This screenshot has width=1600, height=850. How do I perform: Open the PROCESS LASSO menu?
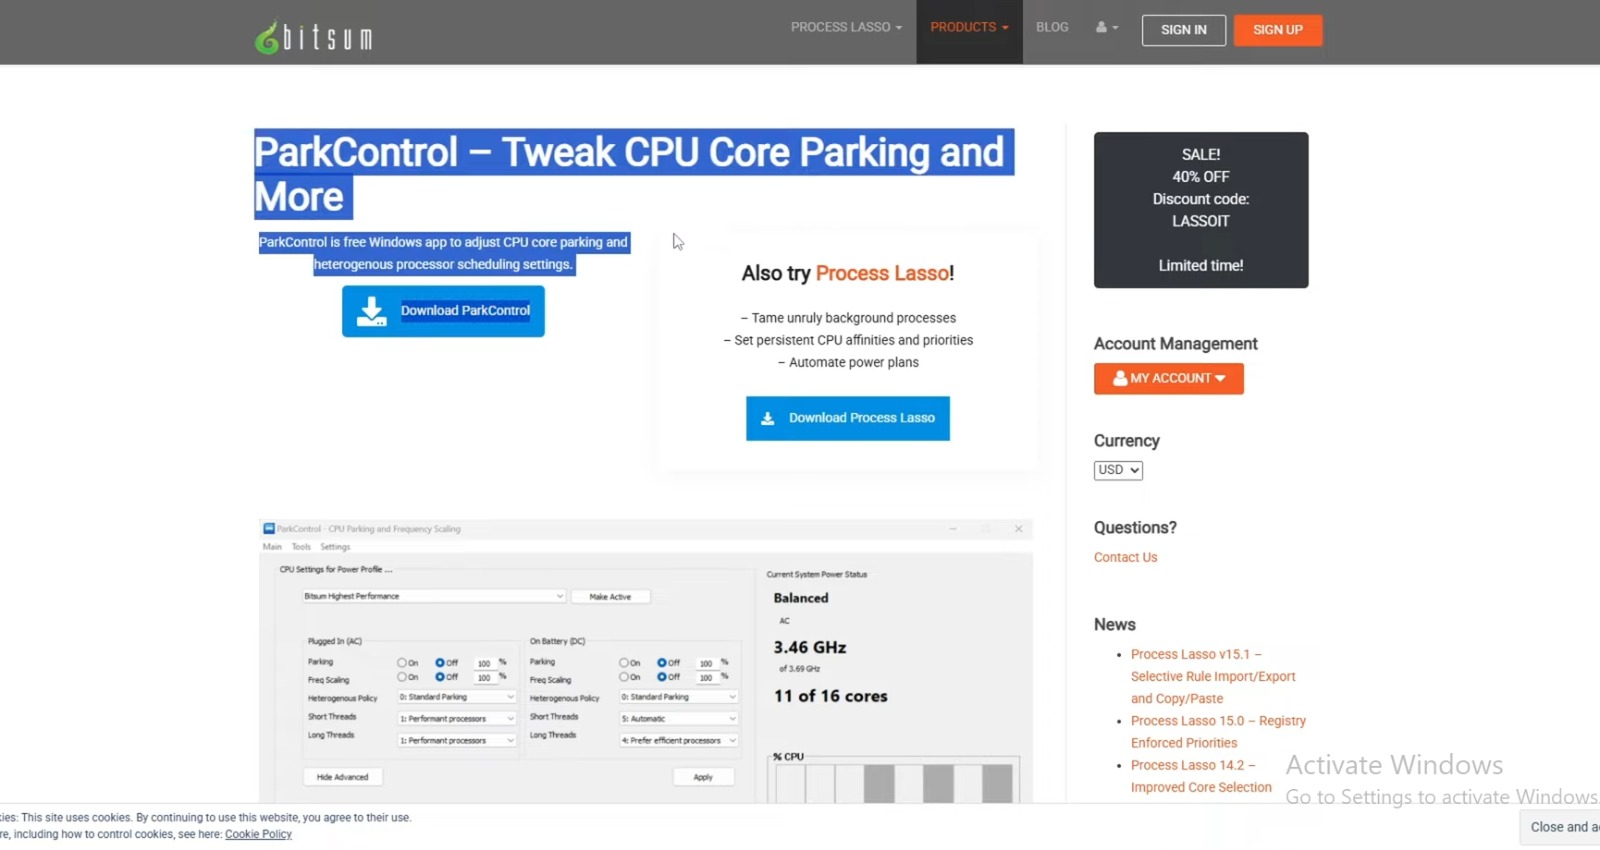[846, 27]
